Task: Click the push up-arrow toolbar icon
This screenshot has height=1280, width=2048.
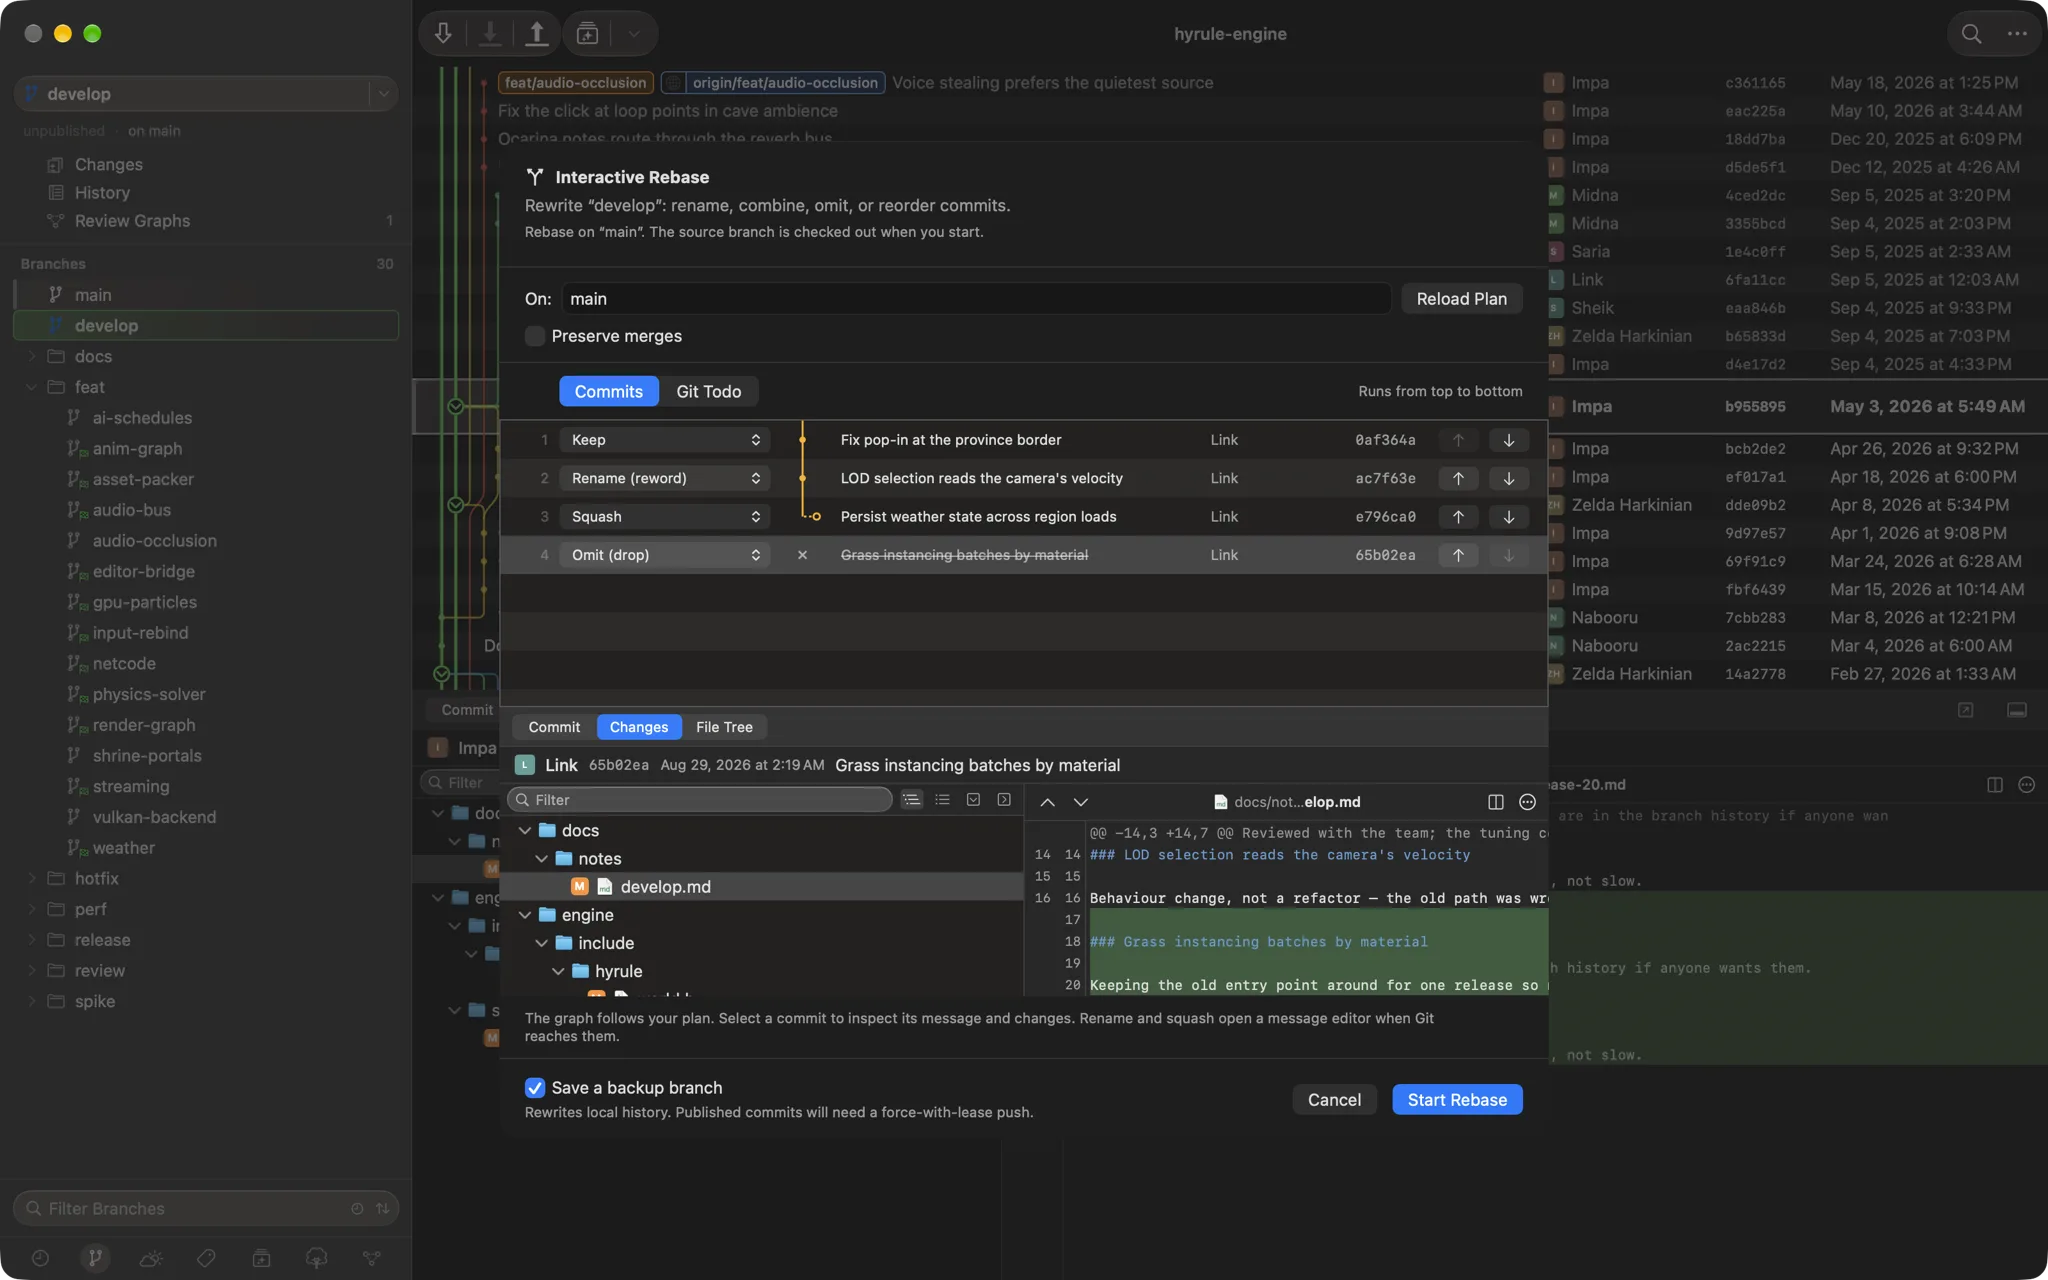Action: click(537, 33)
